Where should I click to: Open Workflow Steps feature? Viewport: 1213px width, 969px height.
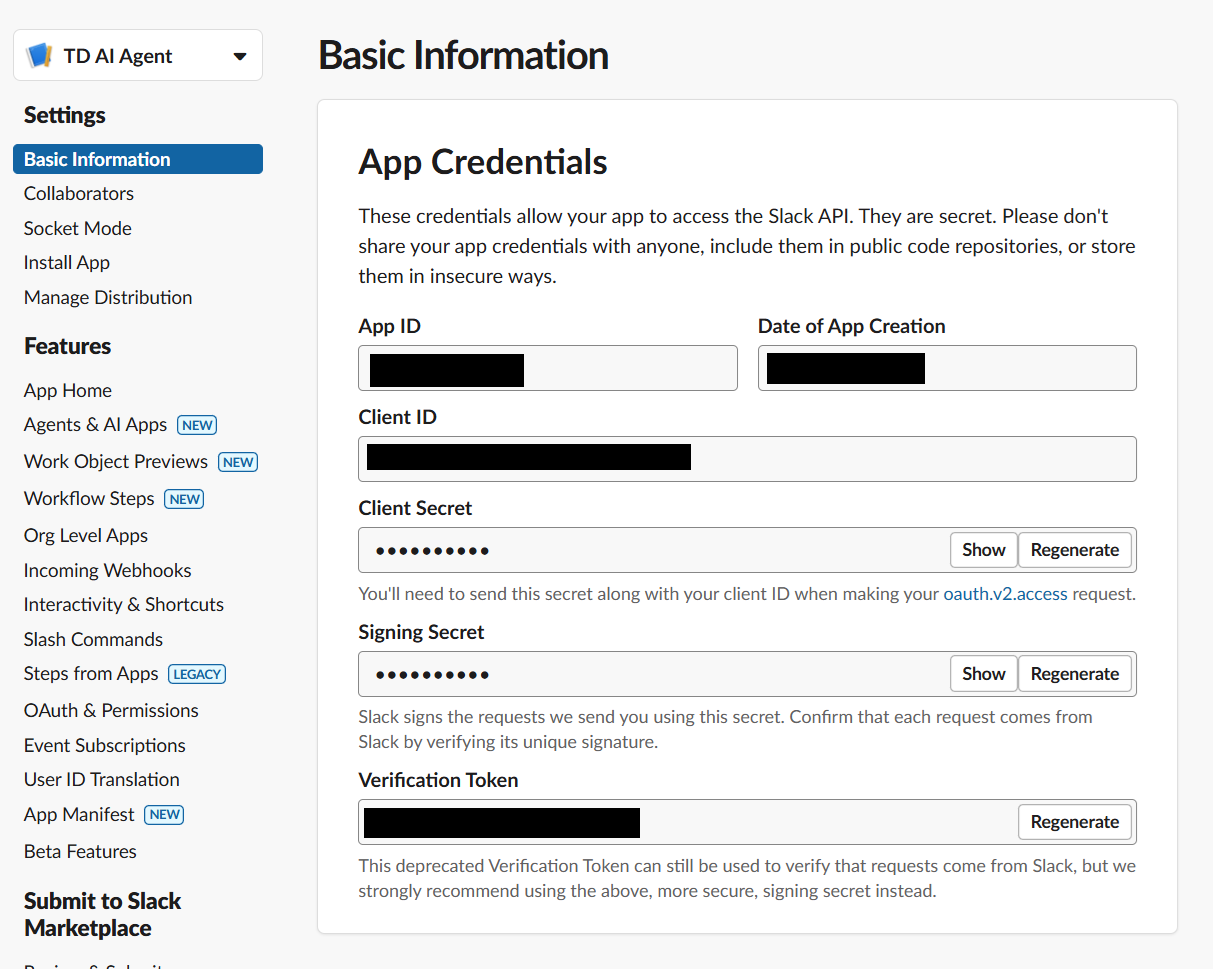(89, 498)
